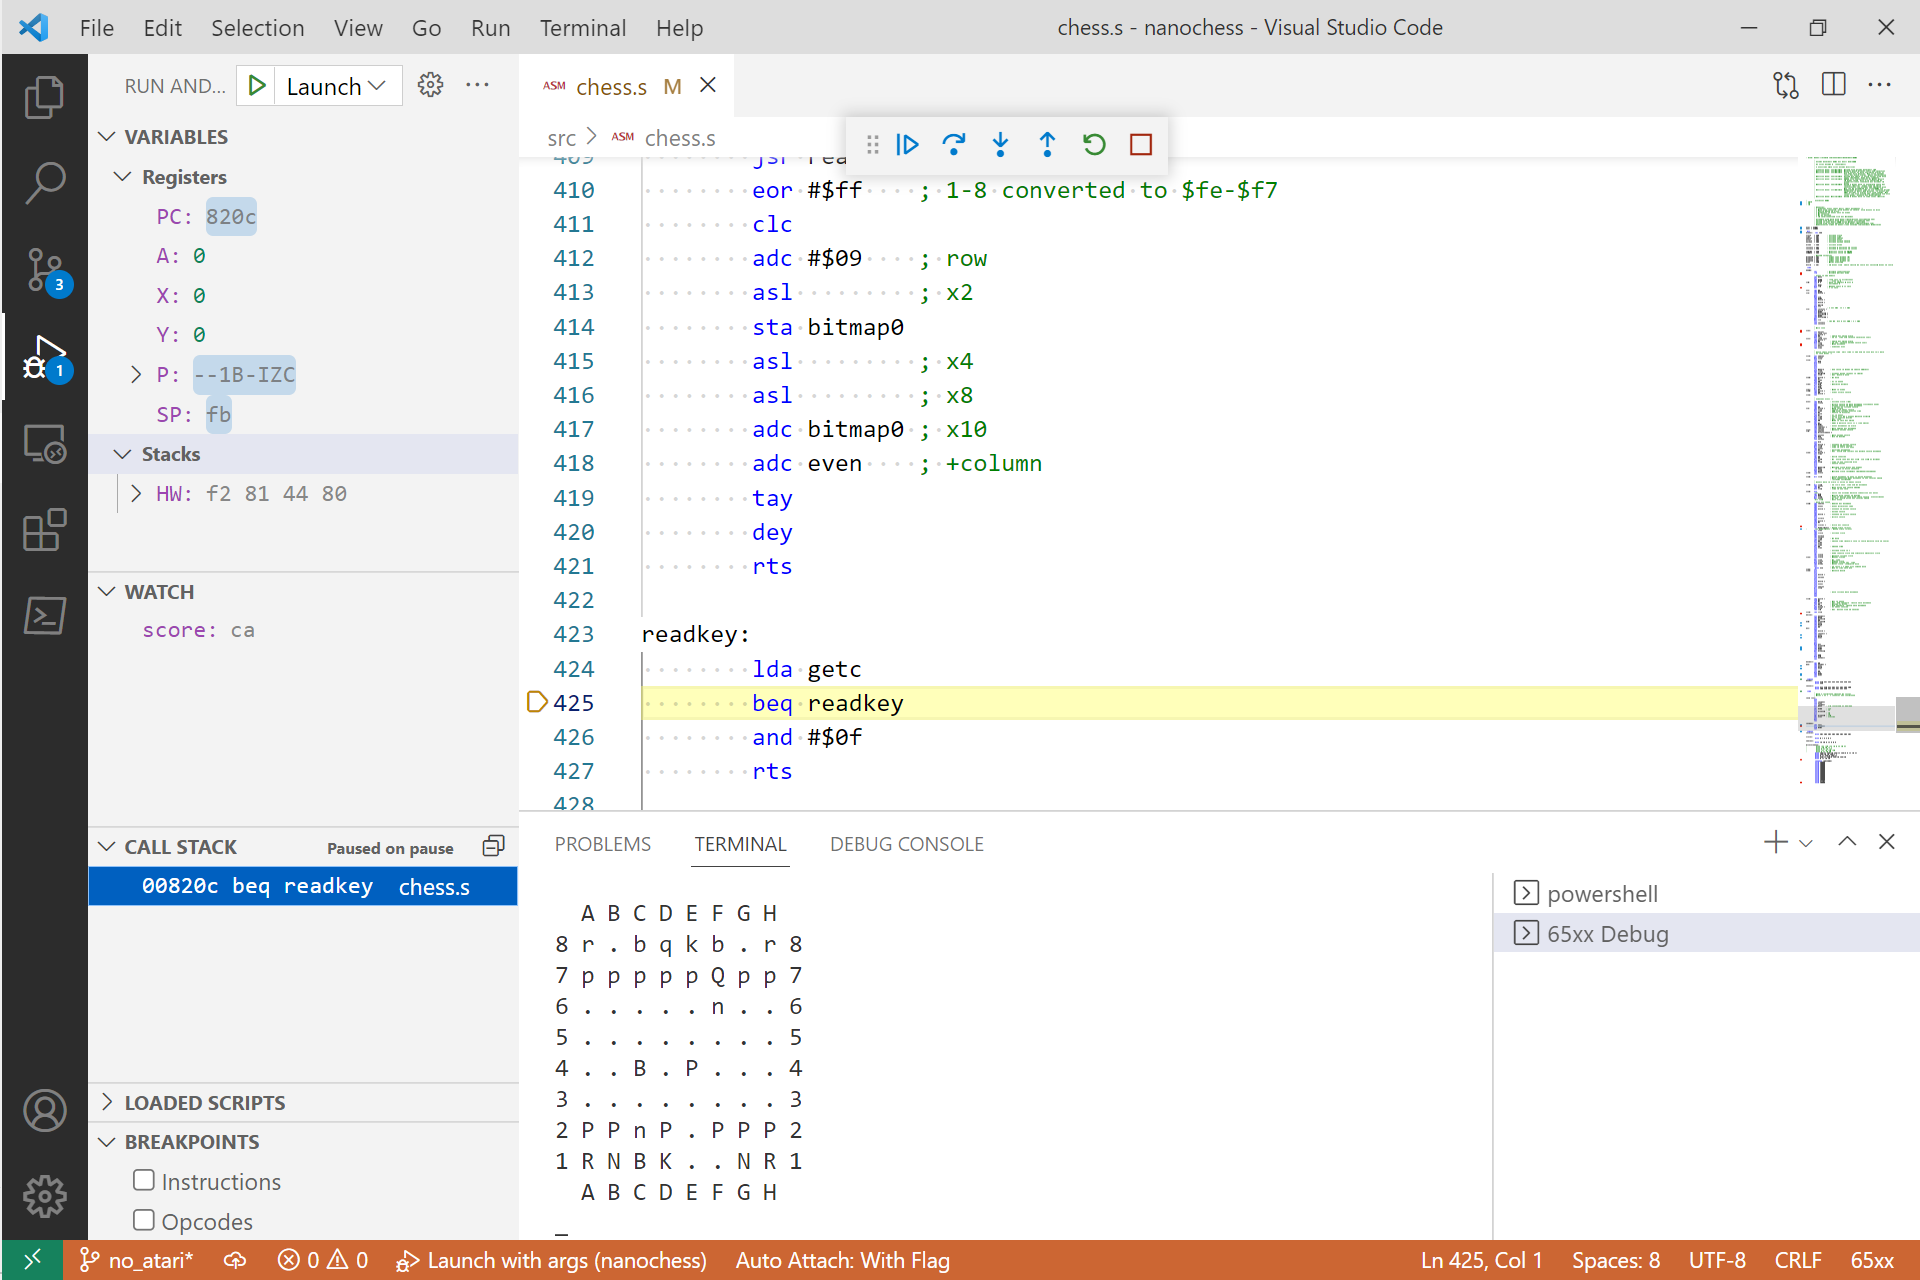Select 65xx Debug terminal
The height and width of the screenshot is (1280, 1920).
coord(1607,934)
